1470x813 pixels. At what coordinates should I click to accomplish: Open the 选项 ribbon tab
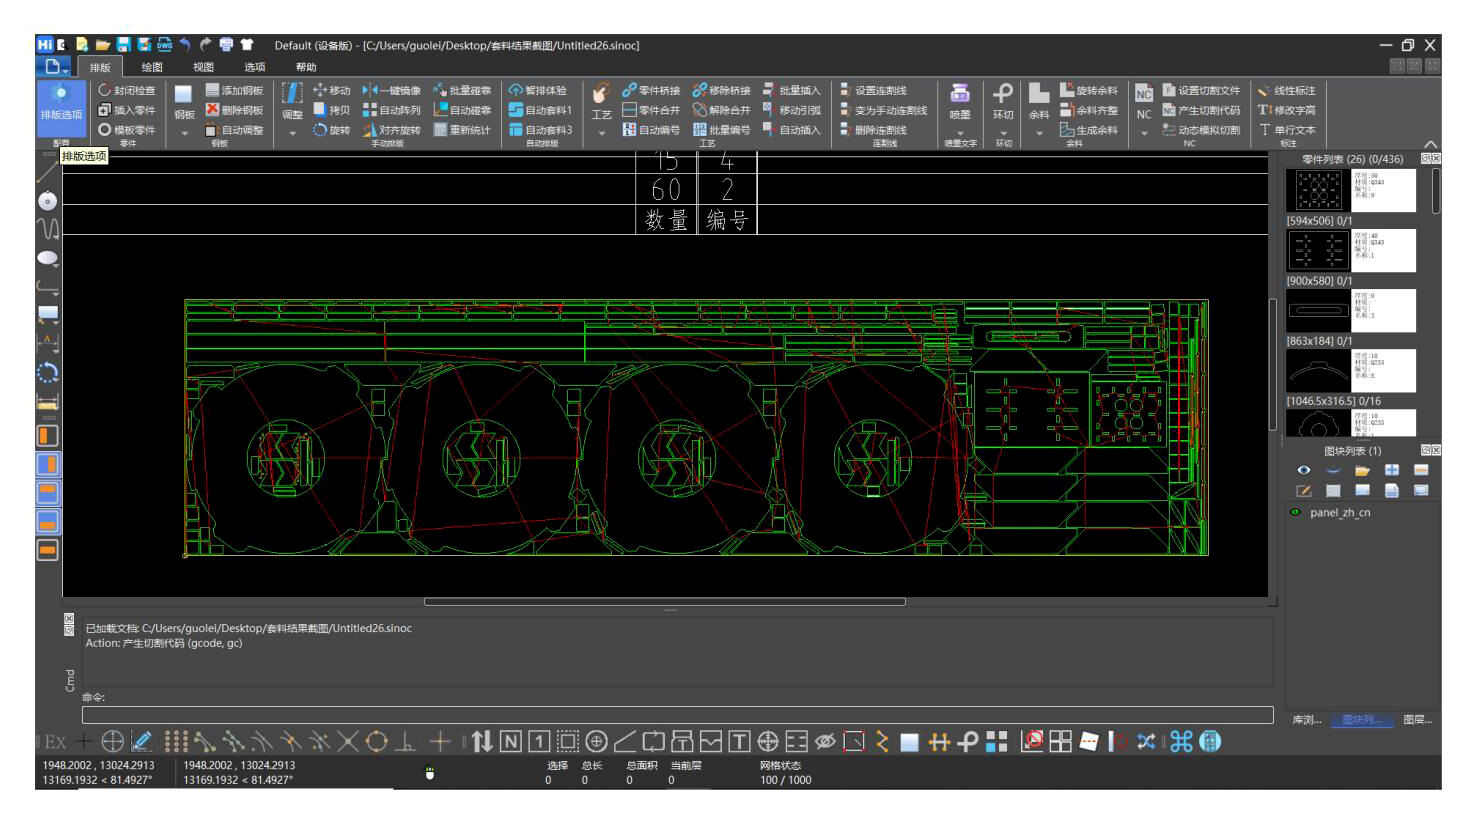coord(255,67)
